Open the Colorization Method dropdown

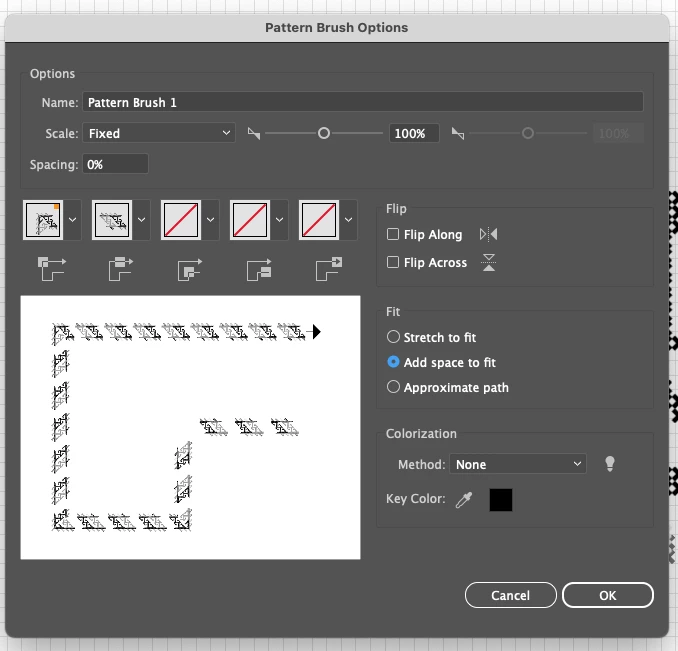[x=518, y=464]
